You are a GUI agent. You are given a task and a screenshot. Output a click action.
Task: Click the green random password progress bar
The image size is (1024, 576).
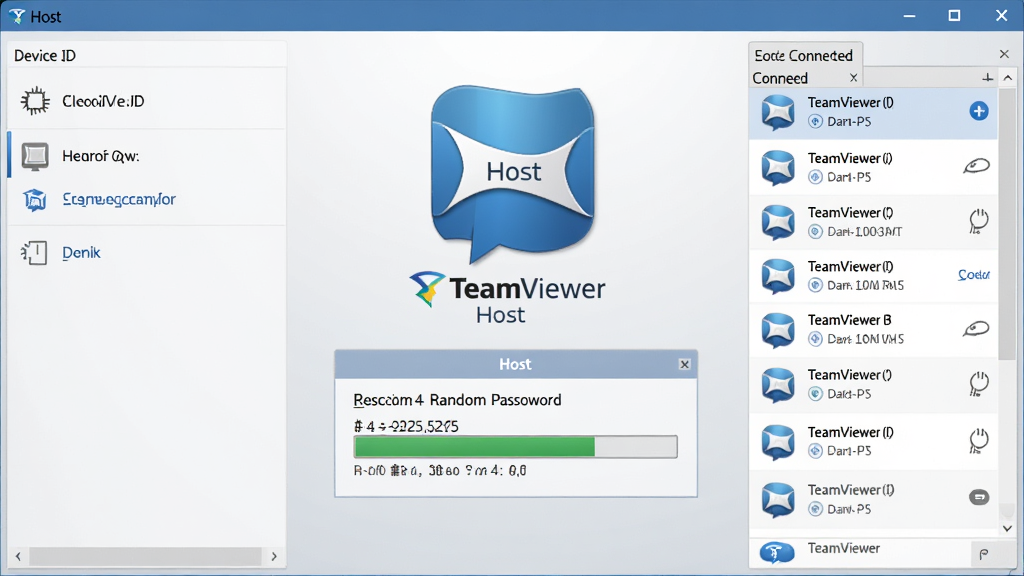click(x=515, y=447)
